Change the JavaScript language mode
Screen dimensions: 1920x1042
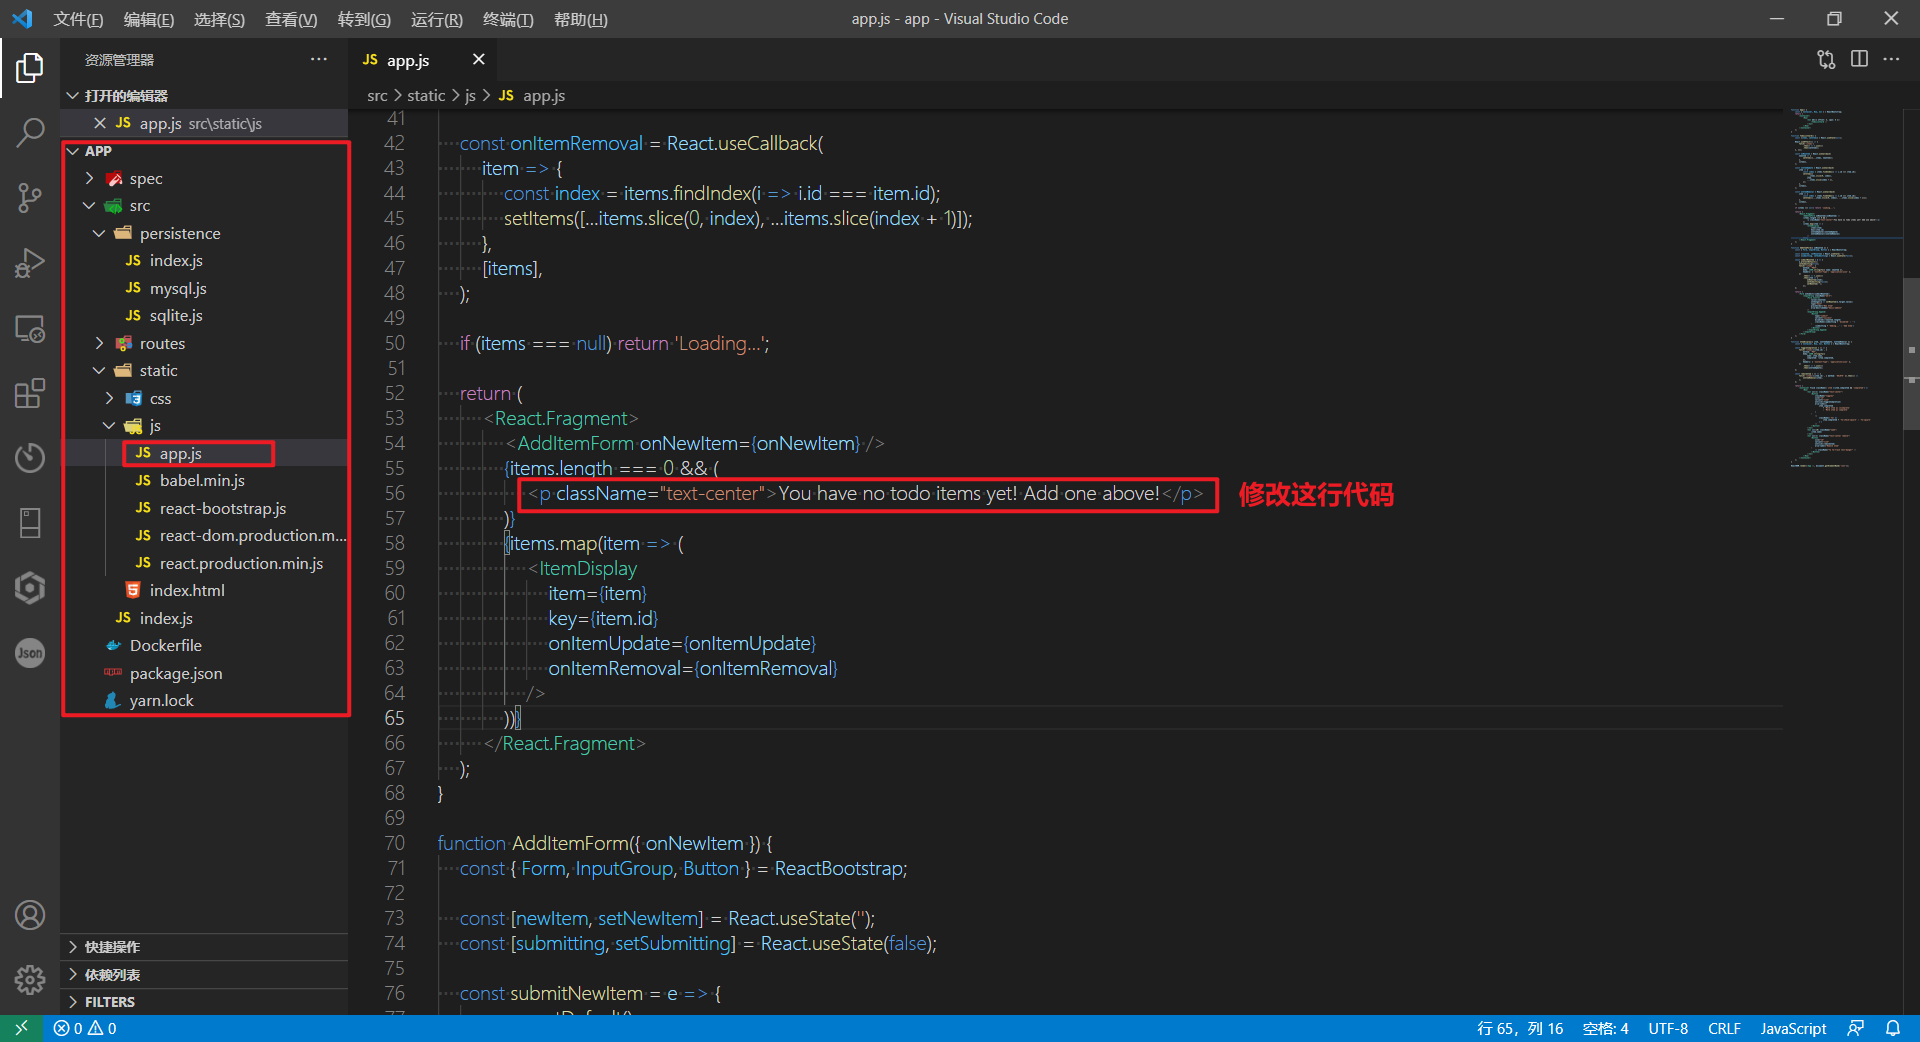coord(1792,1028)
